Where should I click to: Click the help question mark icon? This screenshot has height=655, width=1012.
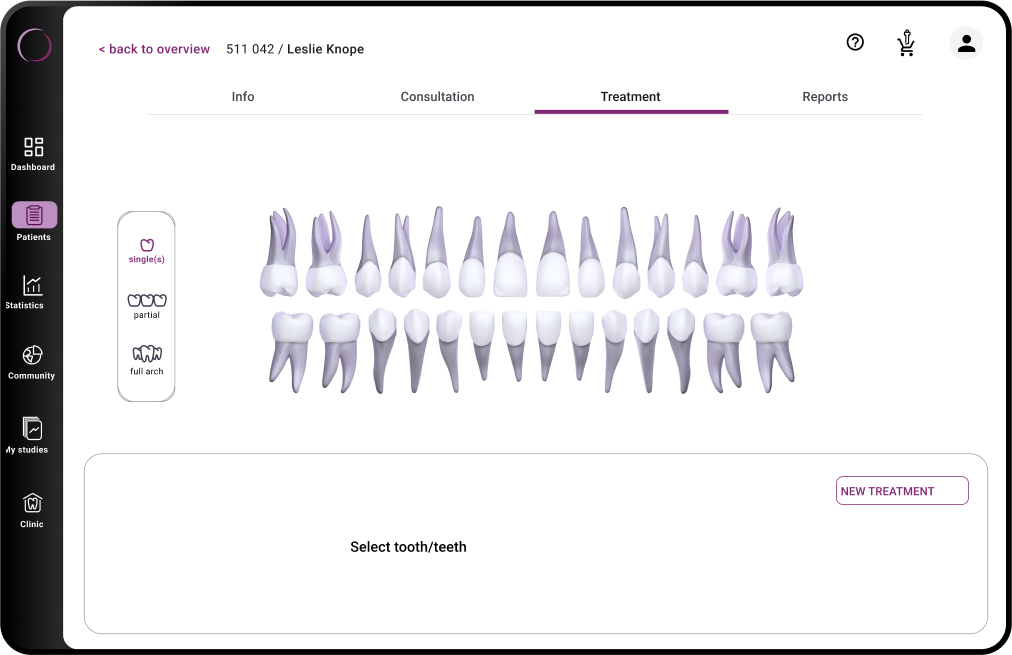point(855,42)
